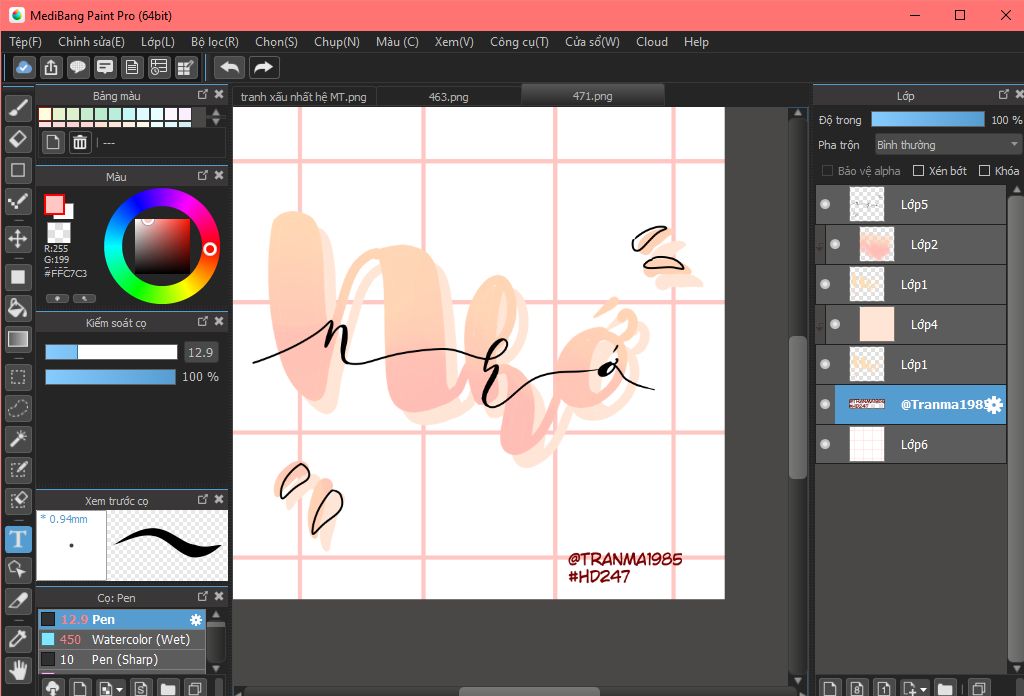Image resolution: width=1024 pixels, height=696 pixels.
Task: Adjust the brush size slider
Action: pos(111,353)
